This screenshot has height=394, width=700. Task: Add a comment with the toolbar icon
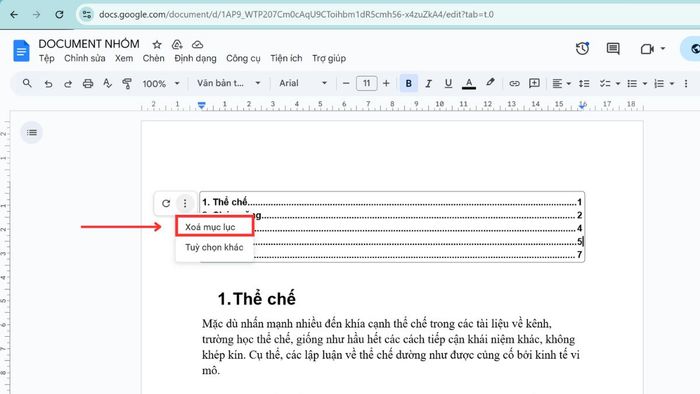534,83
